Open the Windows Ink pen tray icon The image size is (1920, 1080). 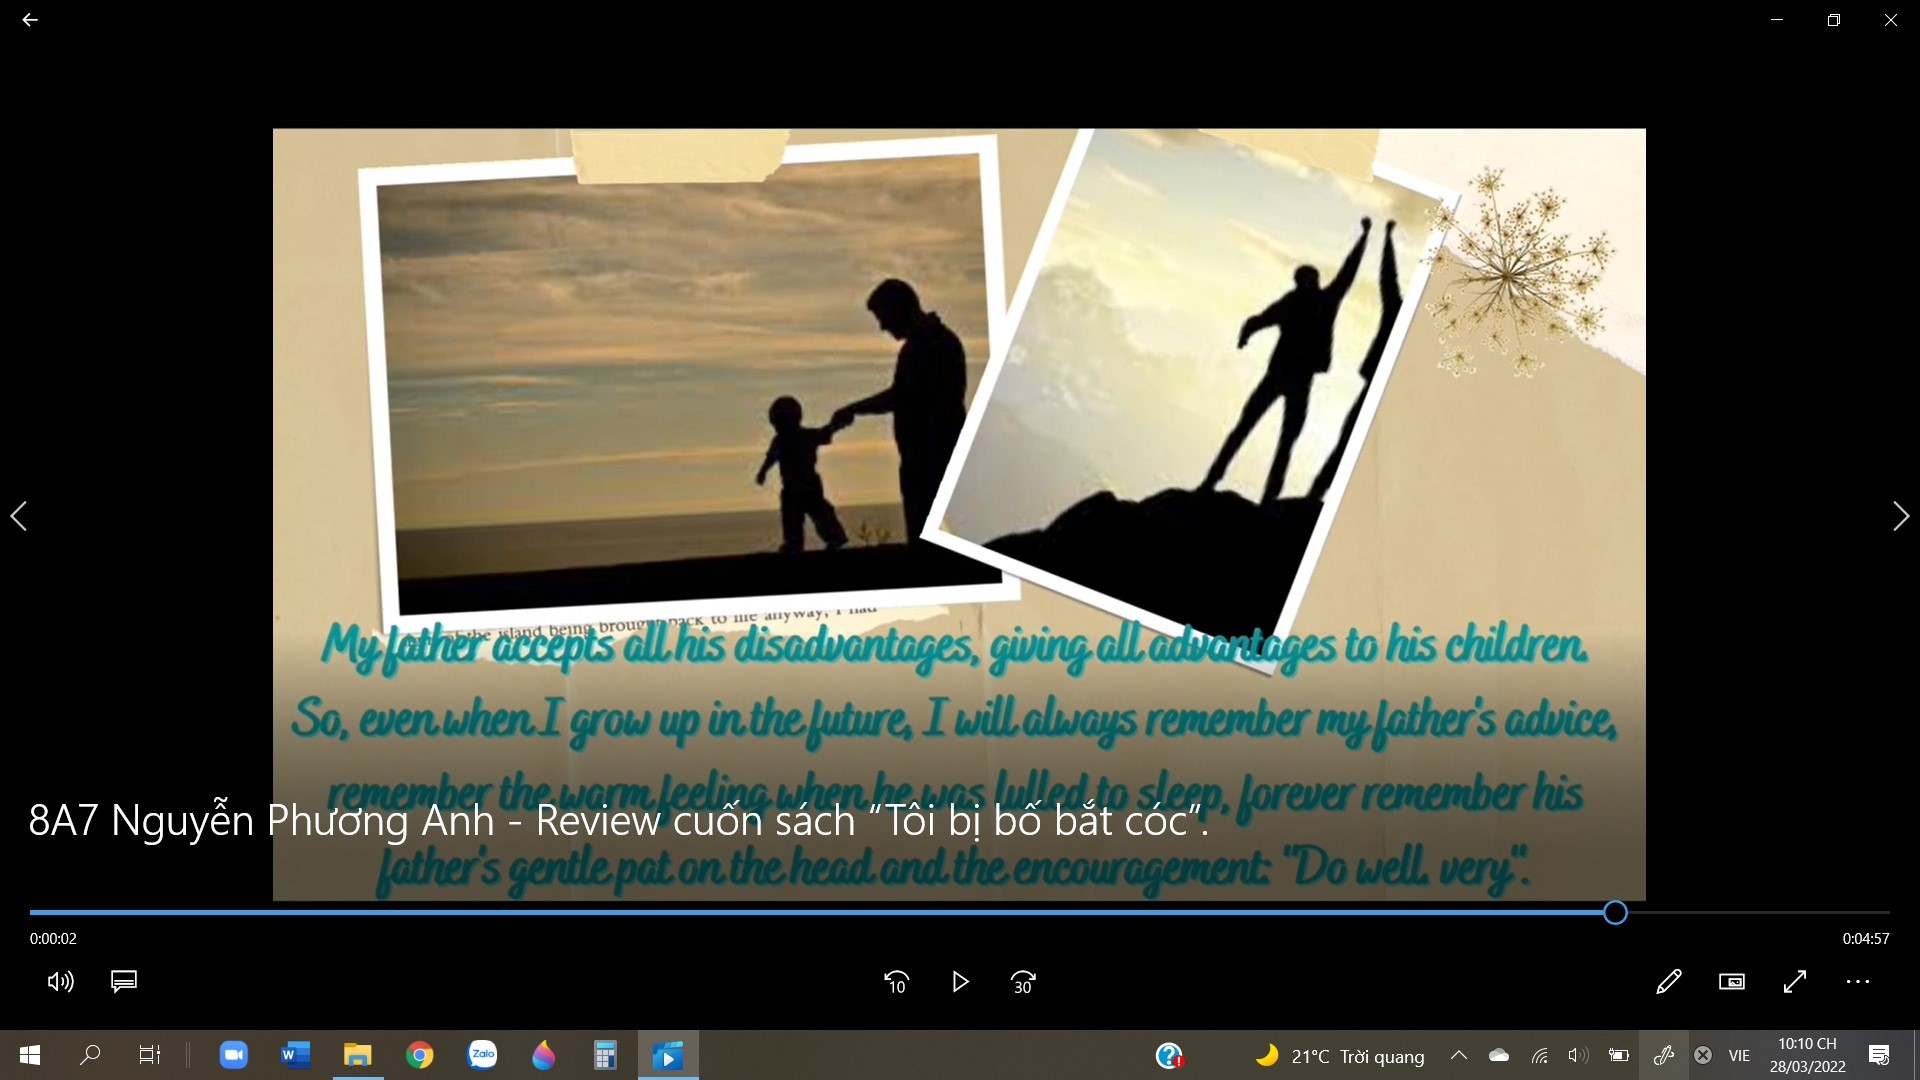coord(1664,1055)
